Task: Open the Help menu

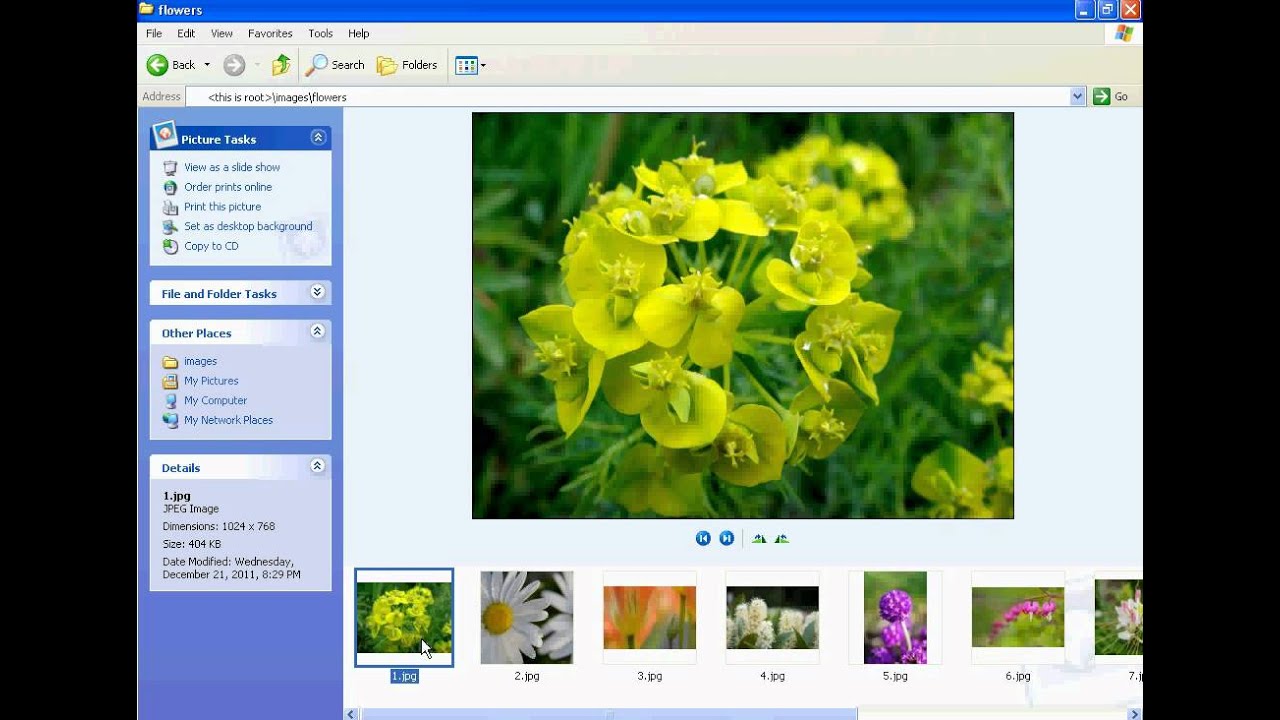Action: (x=359, y=34)
